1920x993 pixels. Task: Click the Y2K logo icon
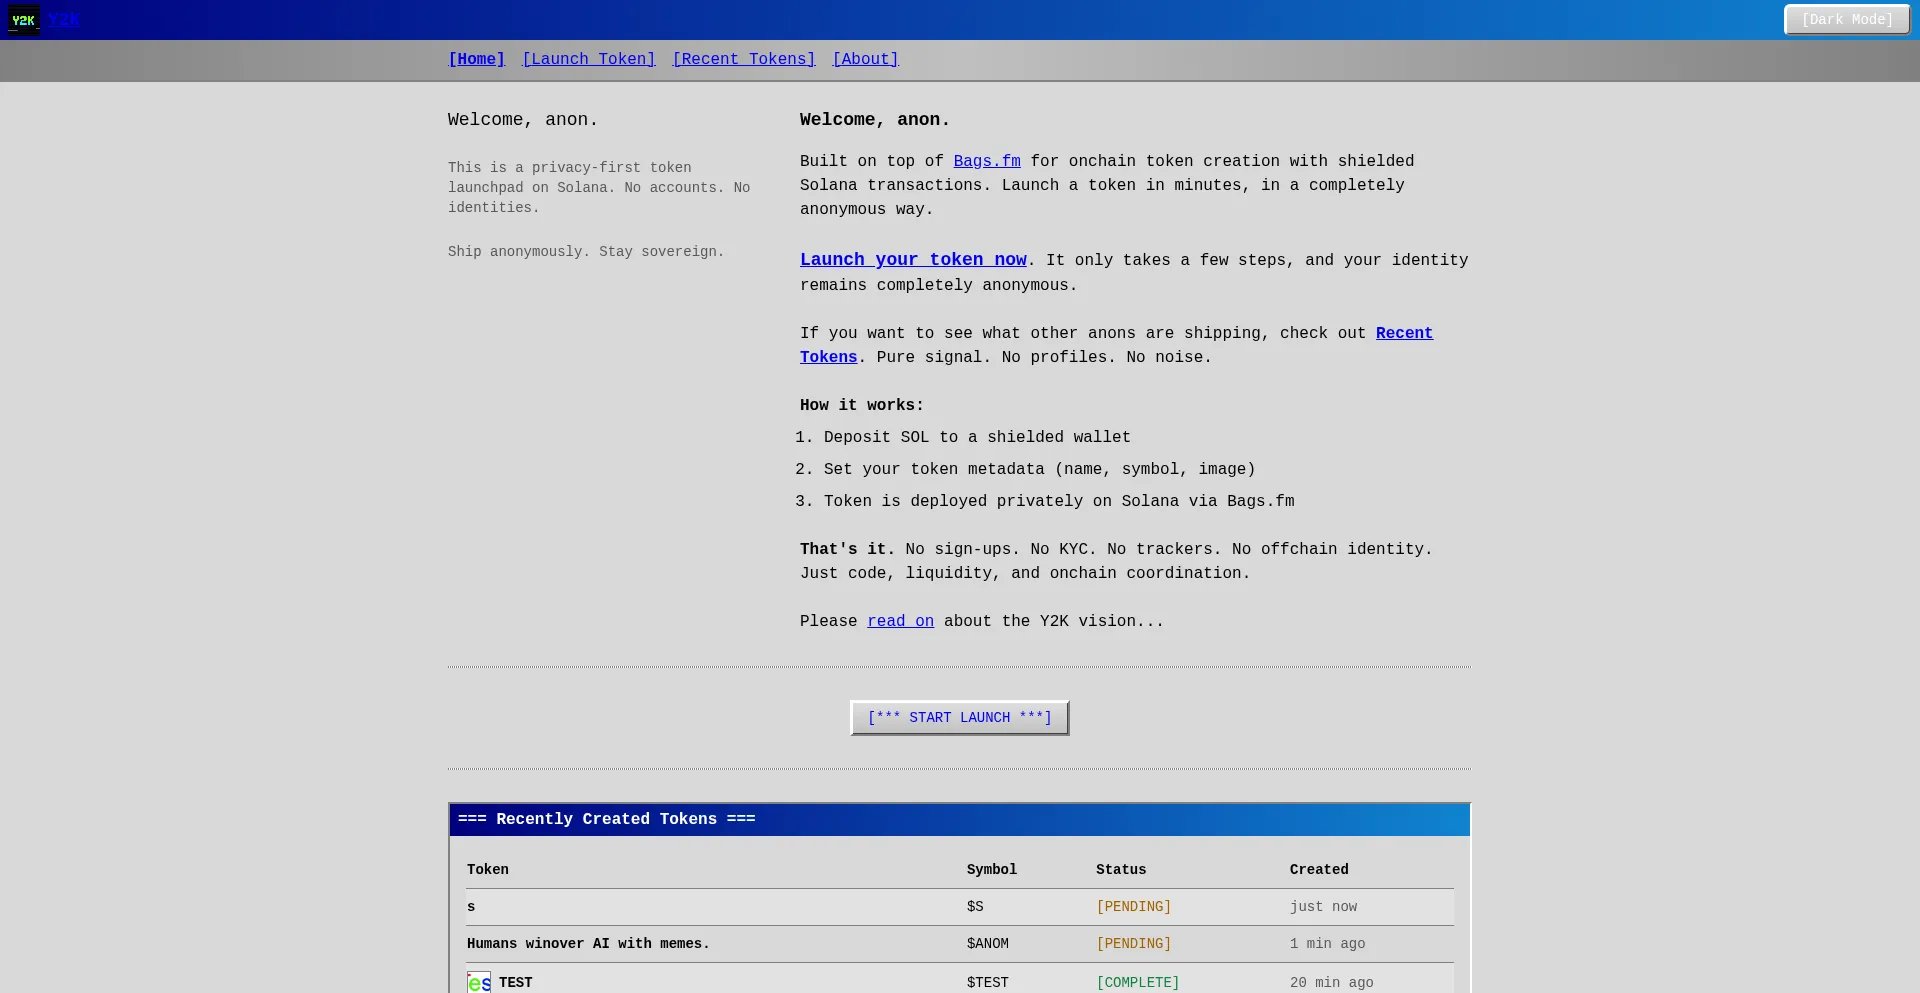click(23, 20)
